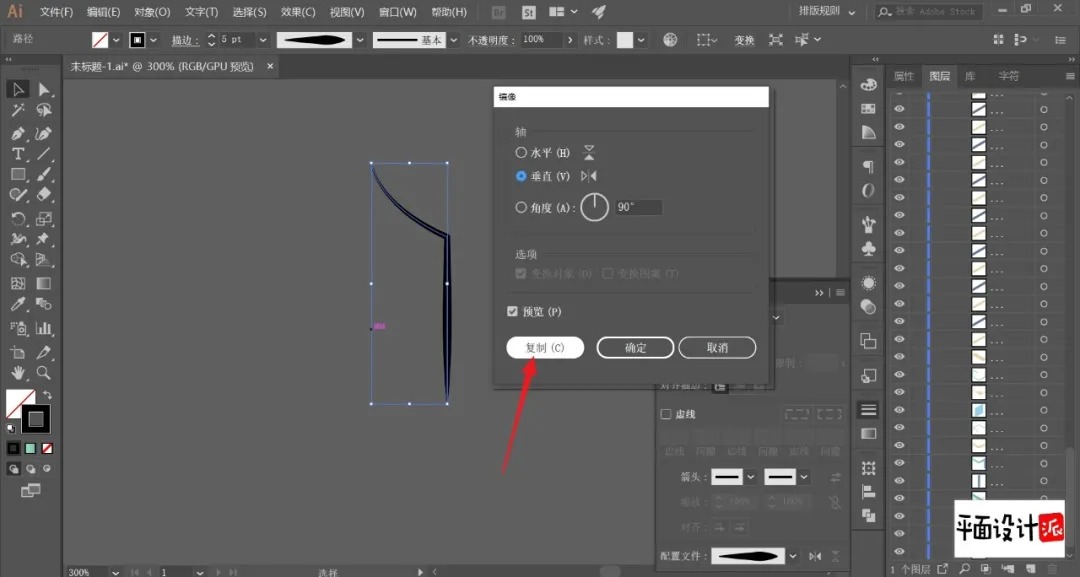Select the Rotate tool
Viewport: 1080px width, 577px height.
coord(18,219)
